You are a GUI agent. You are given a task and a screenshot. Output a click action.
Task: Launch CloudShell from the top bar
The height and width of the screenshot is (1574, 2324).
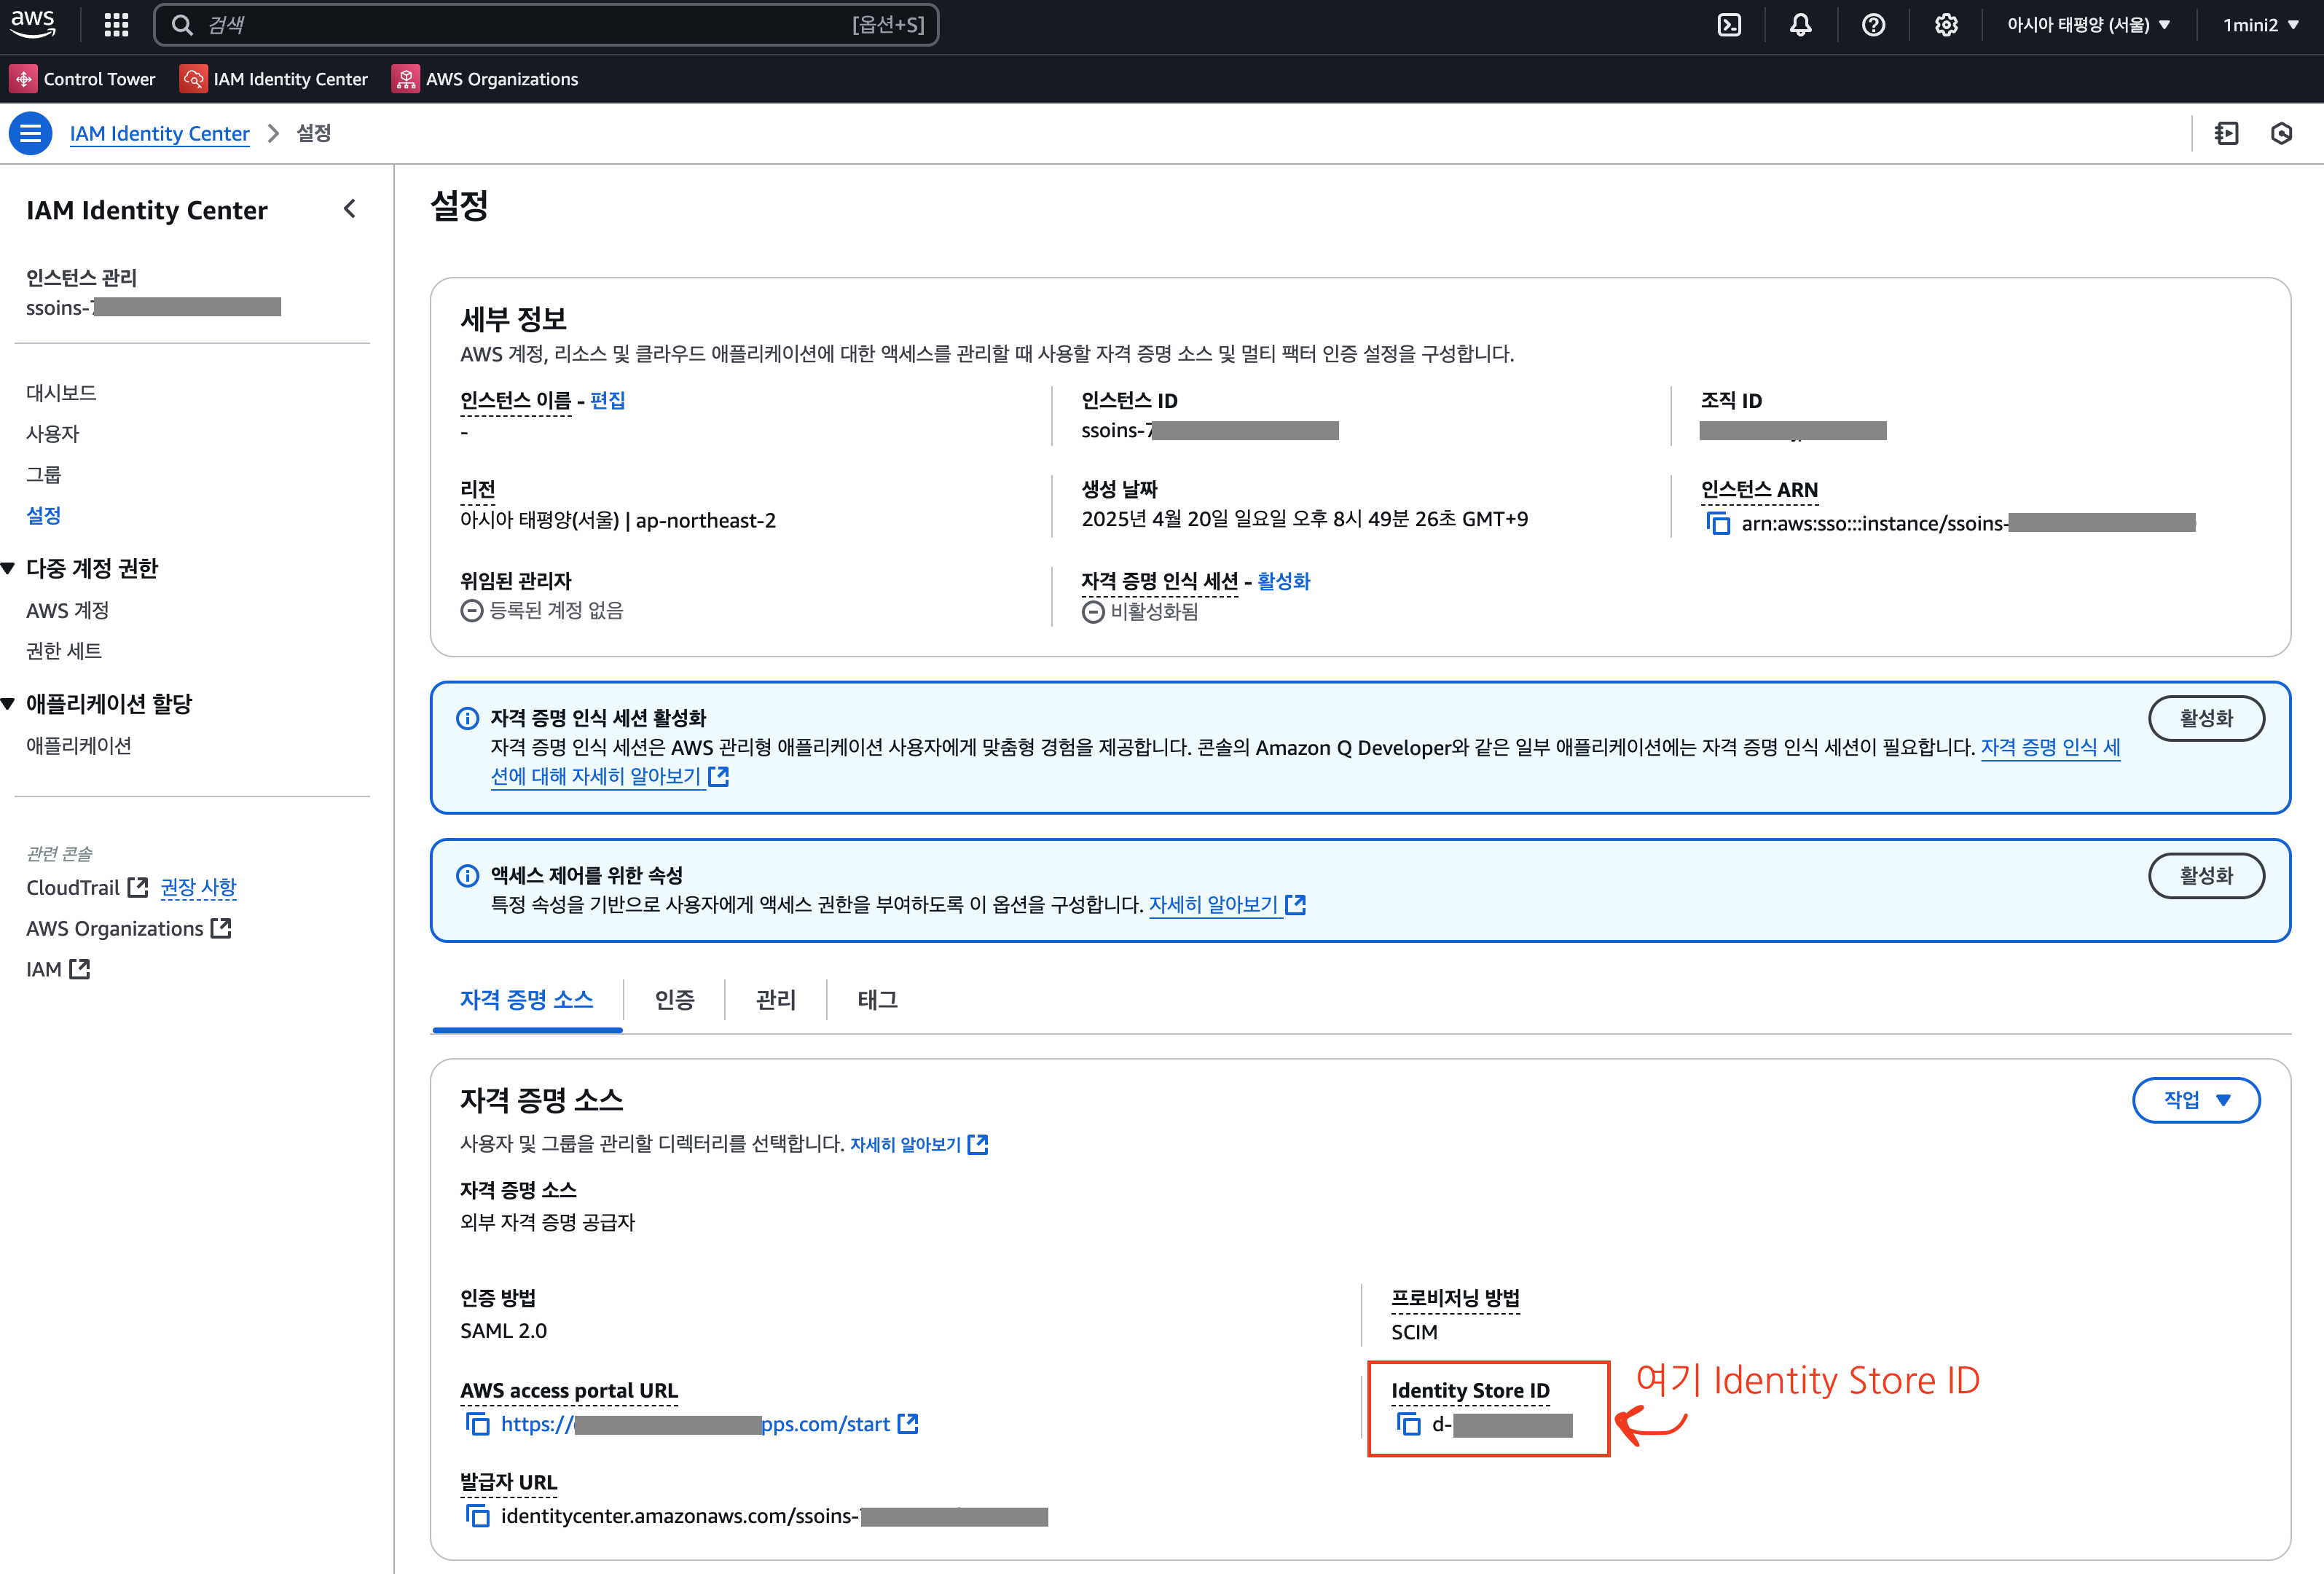point(1729,25)
